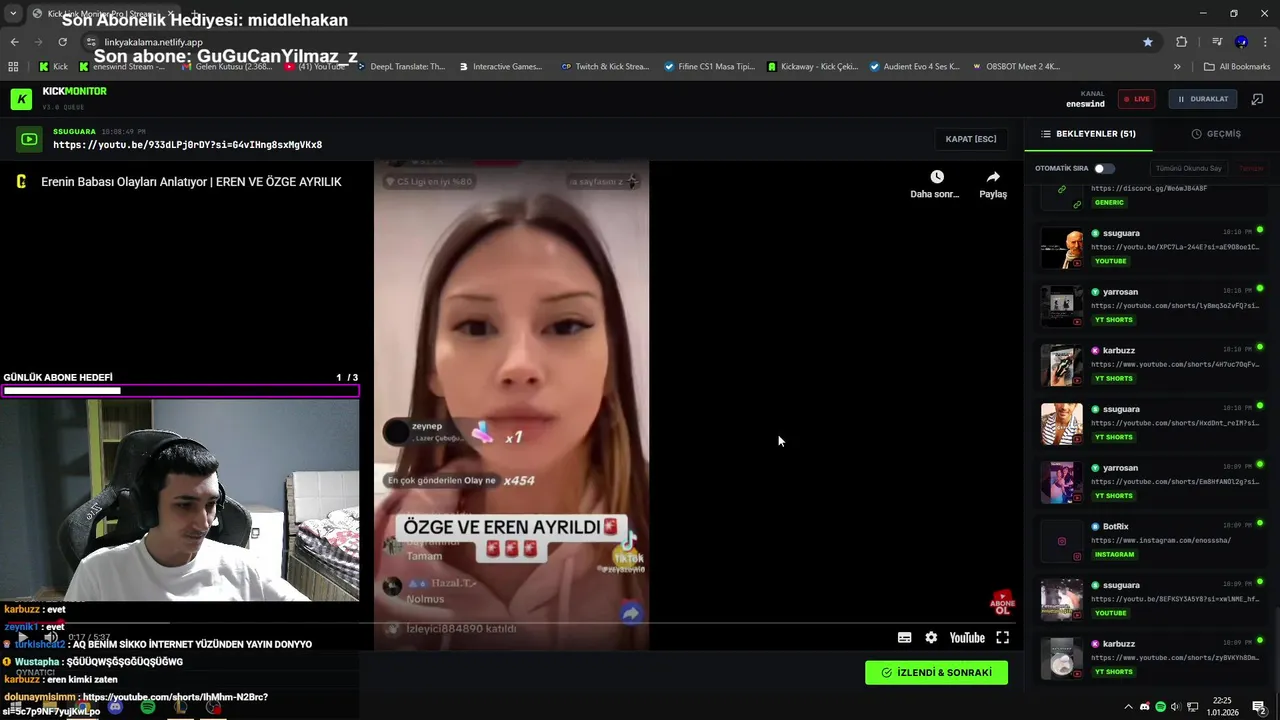Screen dimensions: 1280x720
Task: Open the discord.gg queue link
Action: pos(1148,188)
